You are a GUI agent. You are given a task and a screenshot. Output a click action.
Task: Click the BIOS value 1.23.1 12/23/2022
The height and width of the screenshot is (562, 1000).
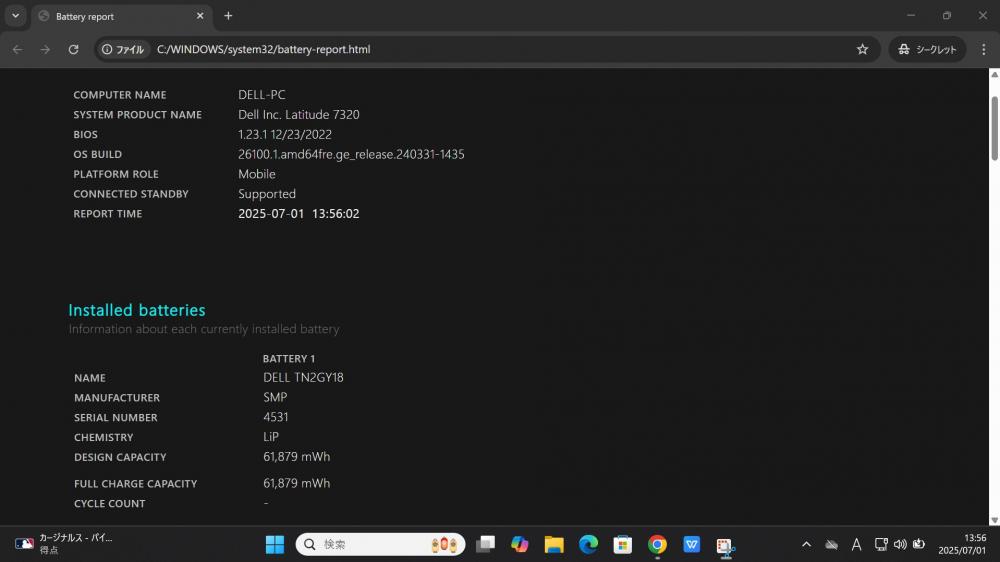pos(284,134)
